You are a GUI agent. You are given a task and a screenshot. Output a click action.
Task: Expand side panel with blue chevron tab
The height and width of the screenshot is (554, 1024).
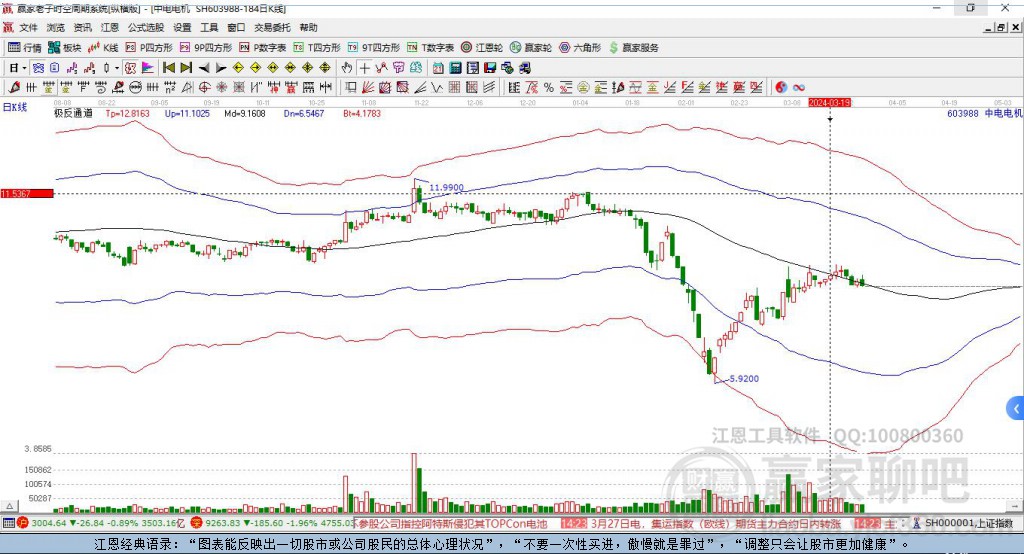tap(1016, 409)
